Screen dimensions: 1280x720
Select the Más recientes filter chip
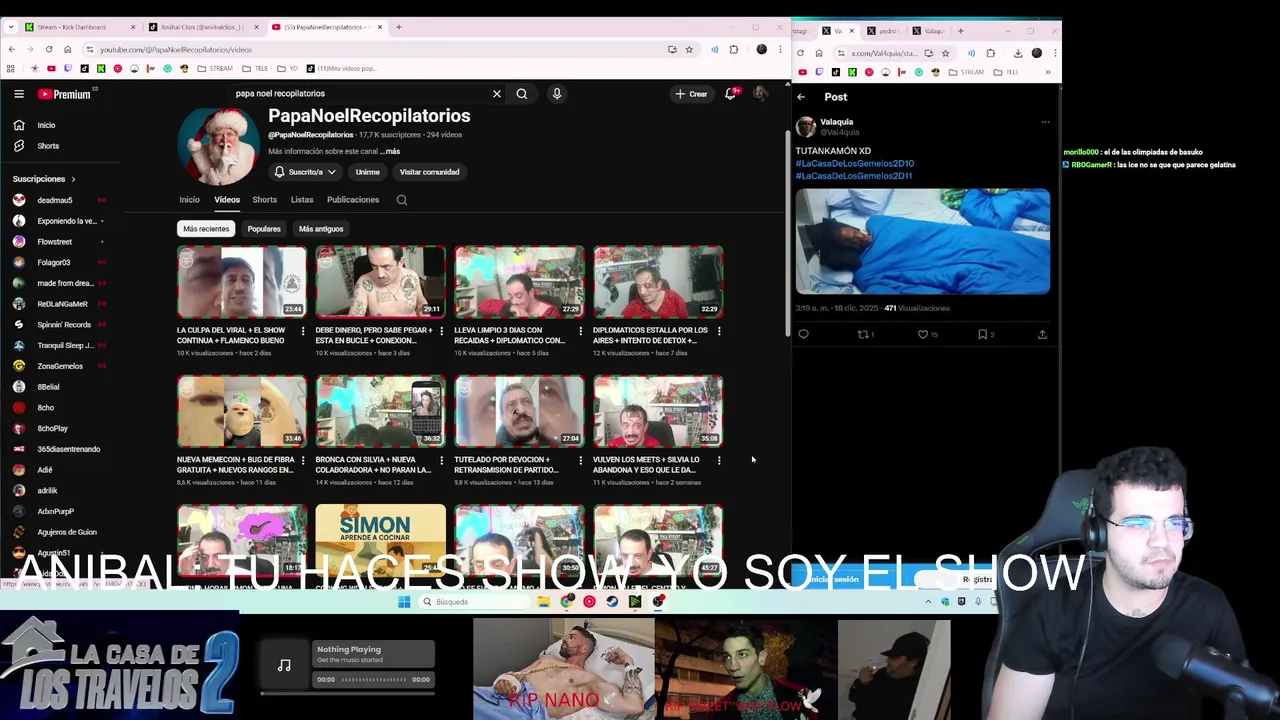point(206,229)
